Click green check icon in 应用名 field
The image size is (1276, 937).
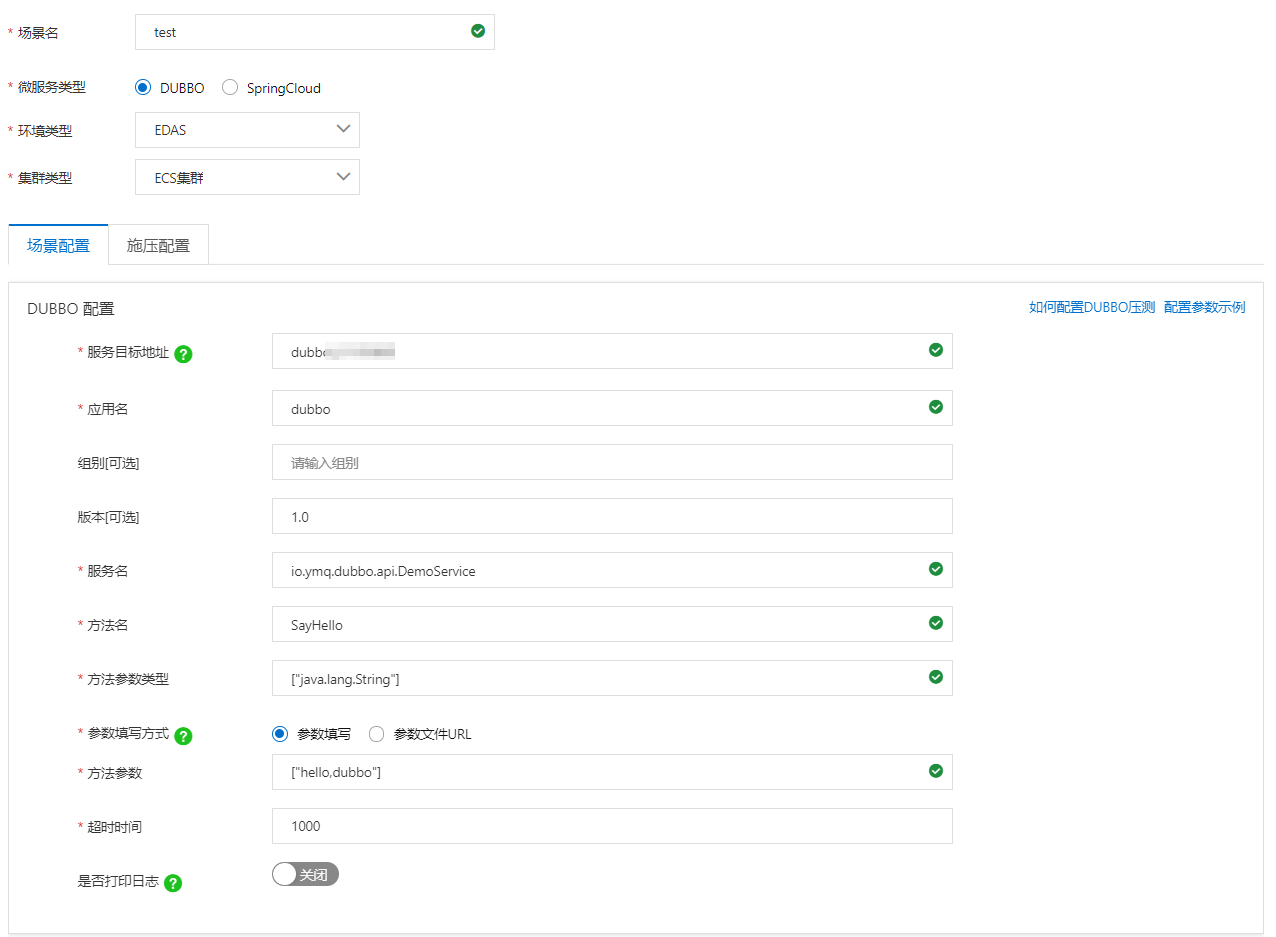pos(936,407)
